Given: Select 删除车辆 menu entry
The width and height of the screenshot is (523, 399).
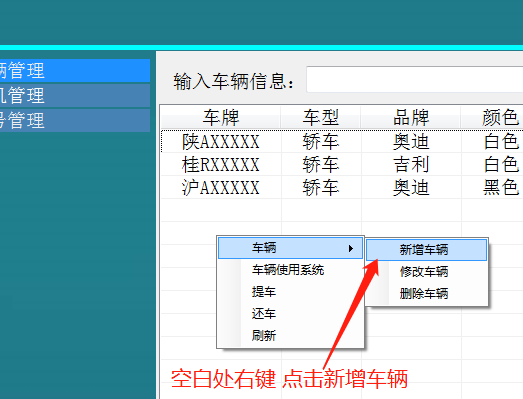Looking at the screenshot, I should pyautogui.click(x=426, y=294).
